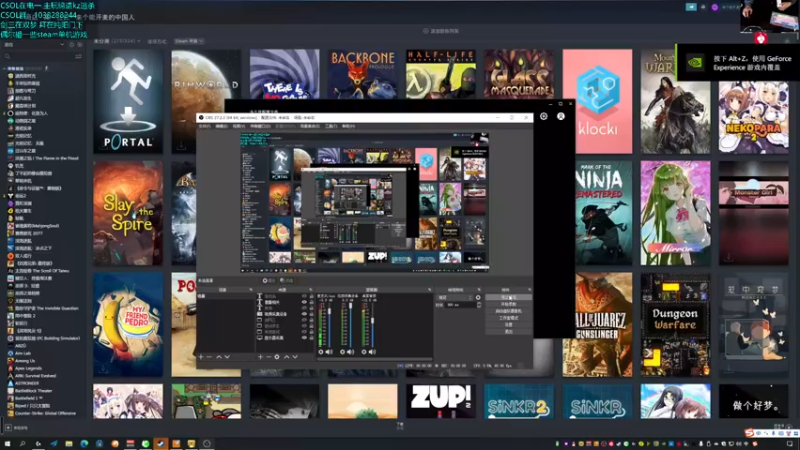Mute 桌面音频 channel speaker
Viewport: 800px width, 450px height.
click(x=372, y=352)
